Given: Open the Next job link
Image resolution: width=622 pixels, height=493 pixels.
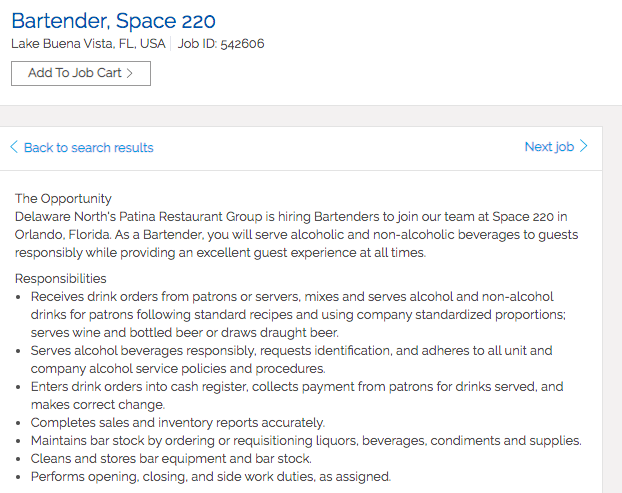Looking at the screenshot, I should [549, 147].
